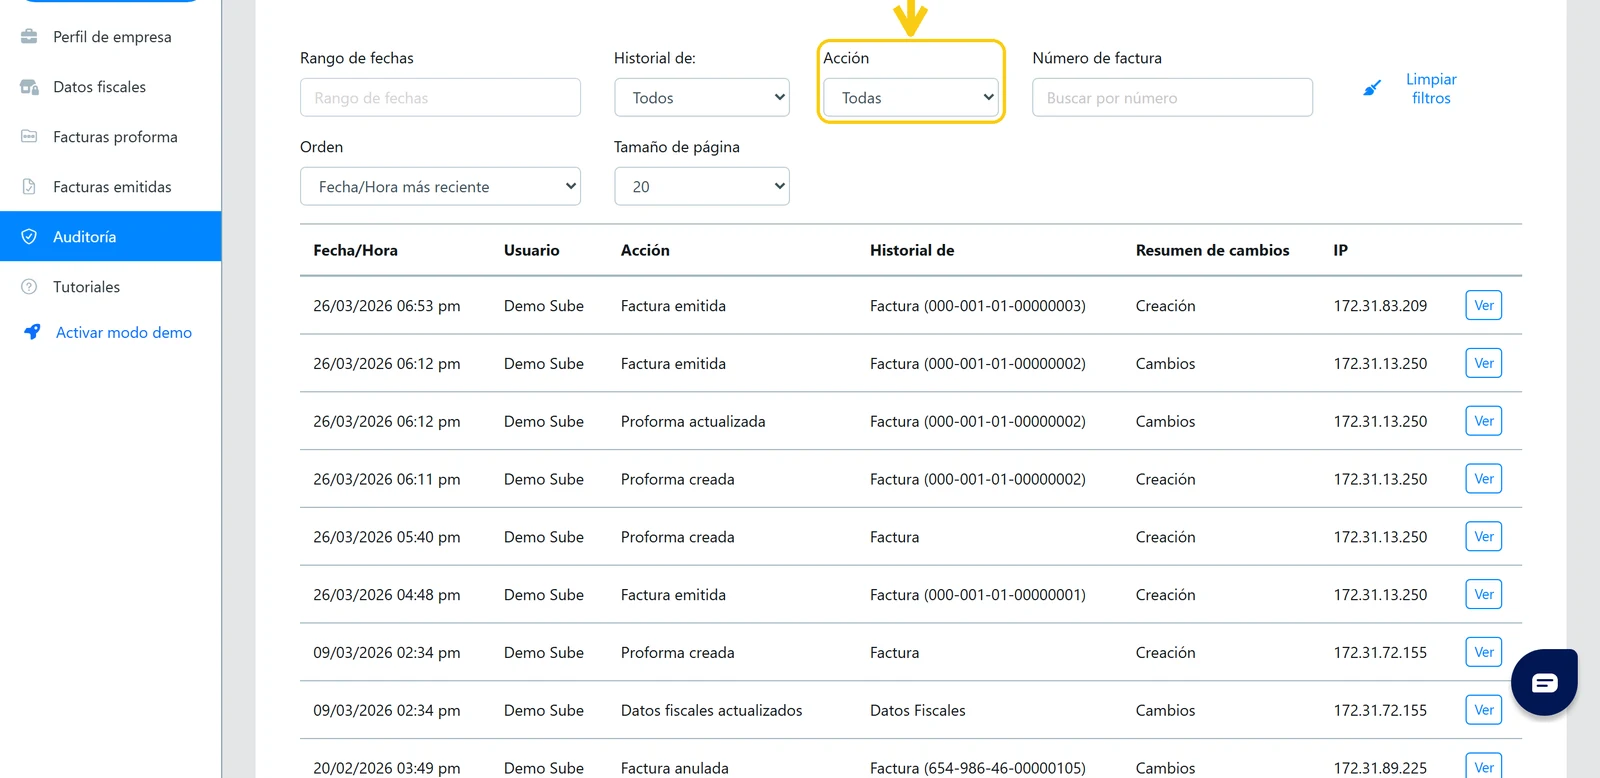Click the Usuario column header
Image resolution: width=1600 pixels, height=778 pixels.
531,250
